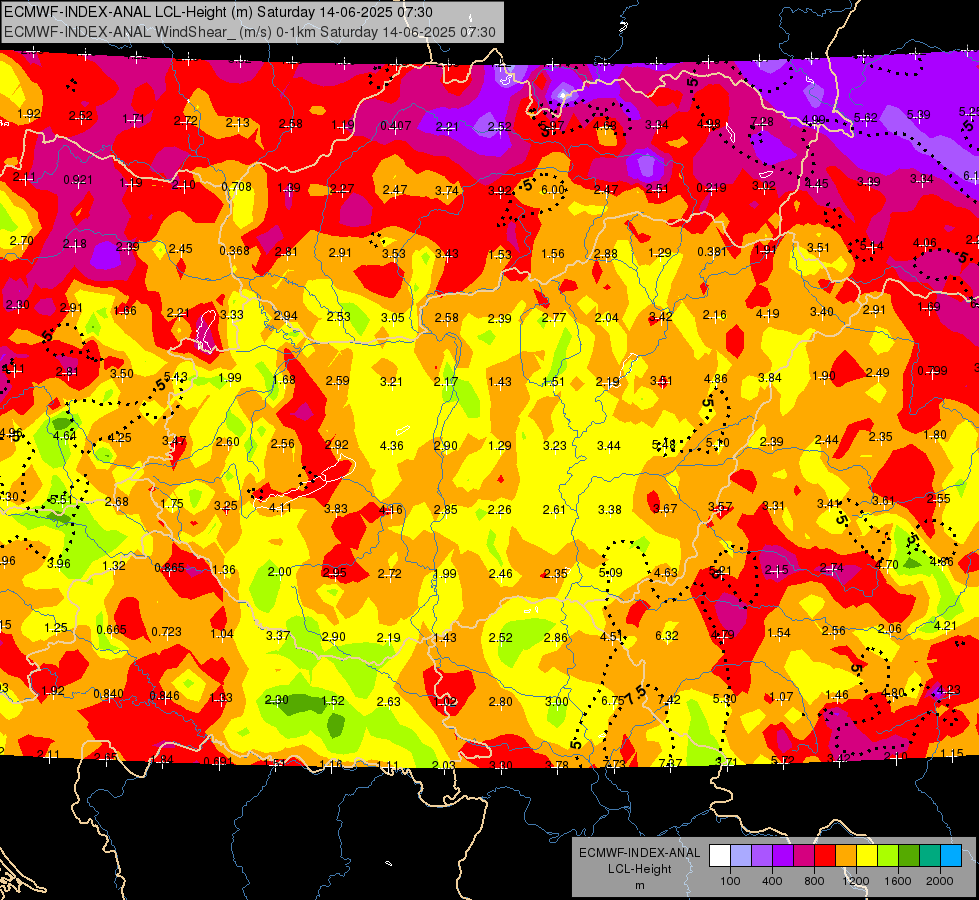Click the LCL-Height title line in the header

tap(218, 12)
